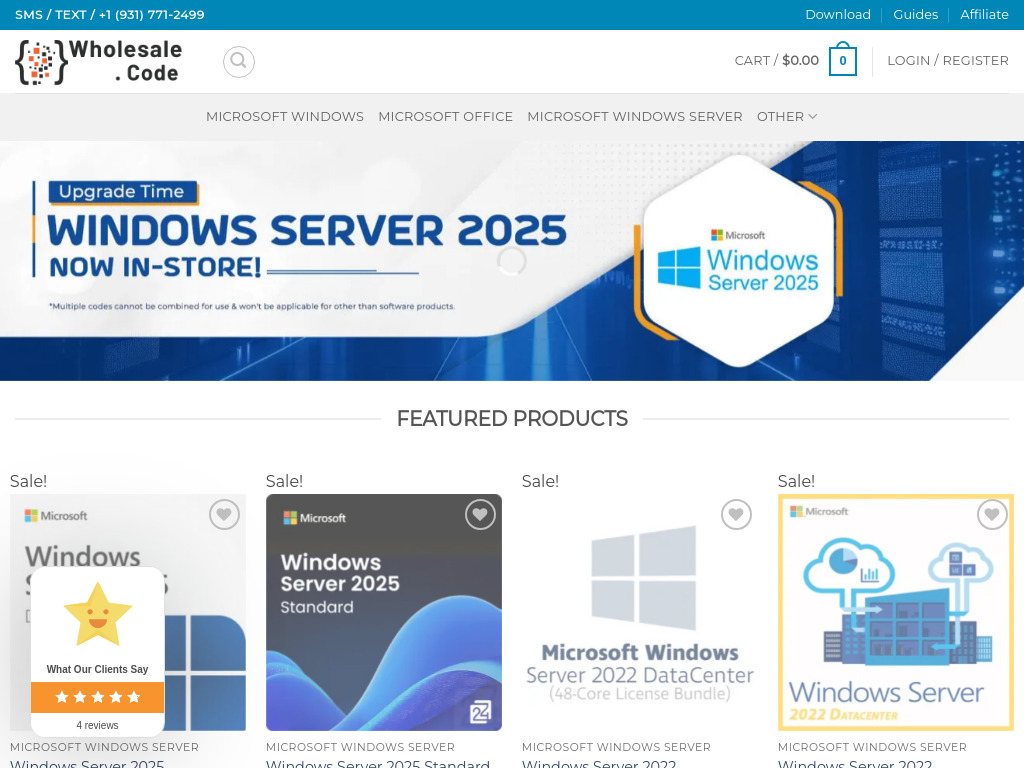Add Windows Server 2025 Datacenter to wishlist
This screenshot has width=1024, height=768.
click(224, 515)
